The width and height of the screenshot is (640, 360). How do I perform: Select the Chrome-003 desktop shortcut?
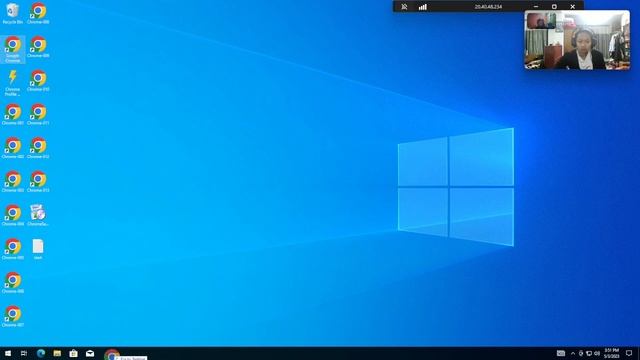(13, 182)
